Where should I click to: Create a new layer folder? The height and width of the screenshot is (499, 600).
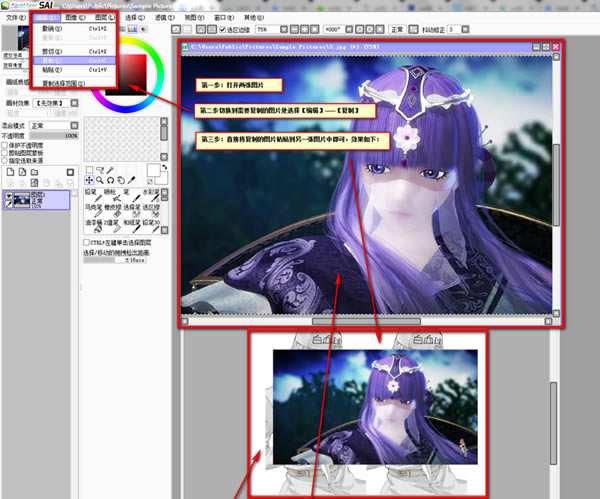point(34,172)
